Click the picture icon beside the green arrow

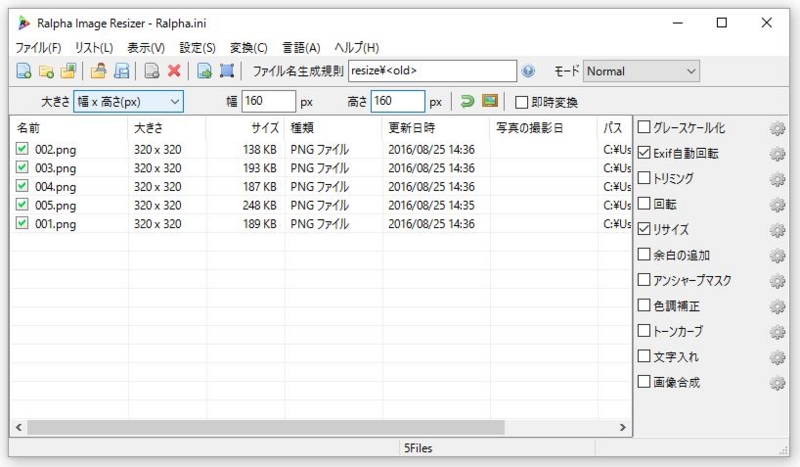tap(490, 101)
